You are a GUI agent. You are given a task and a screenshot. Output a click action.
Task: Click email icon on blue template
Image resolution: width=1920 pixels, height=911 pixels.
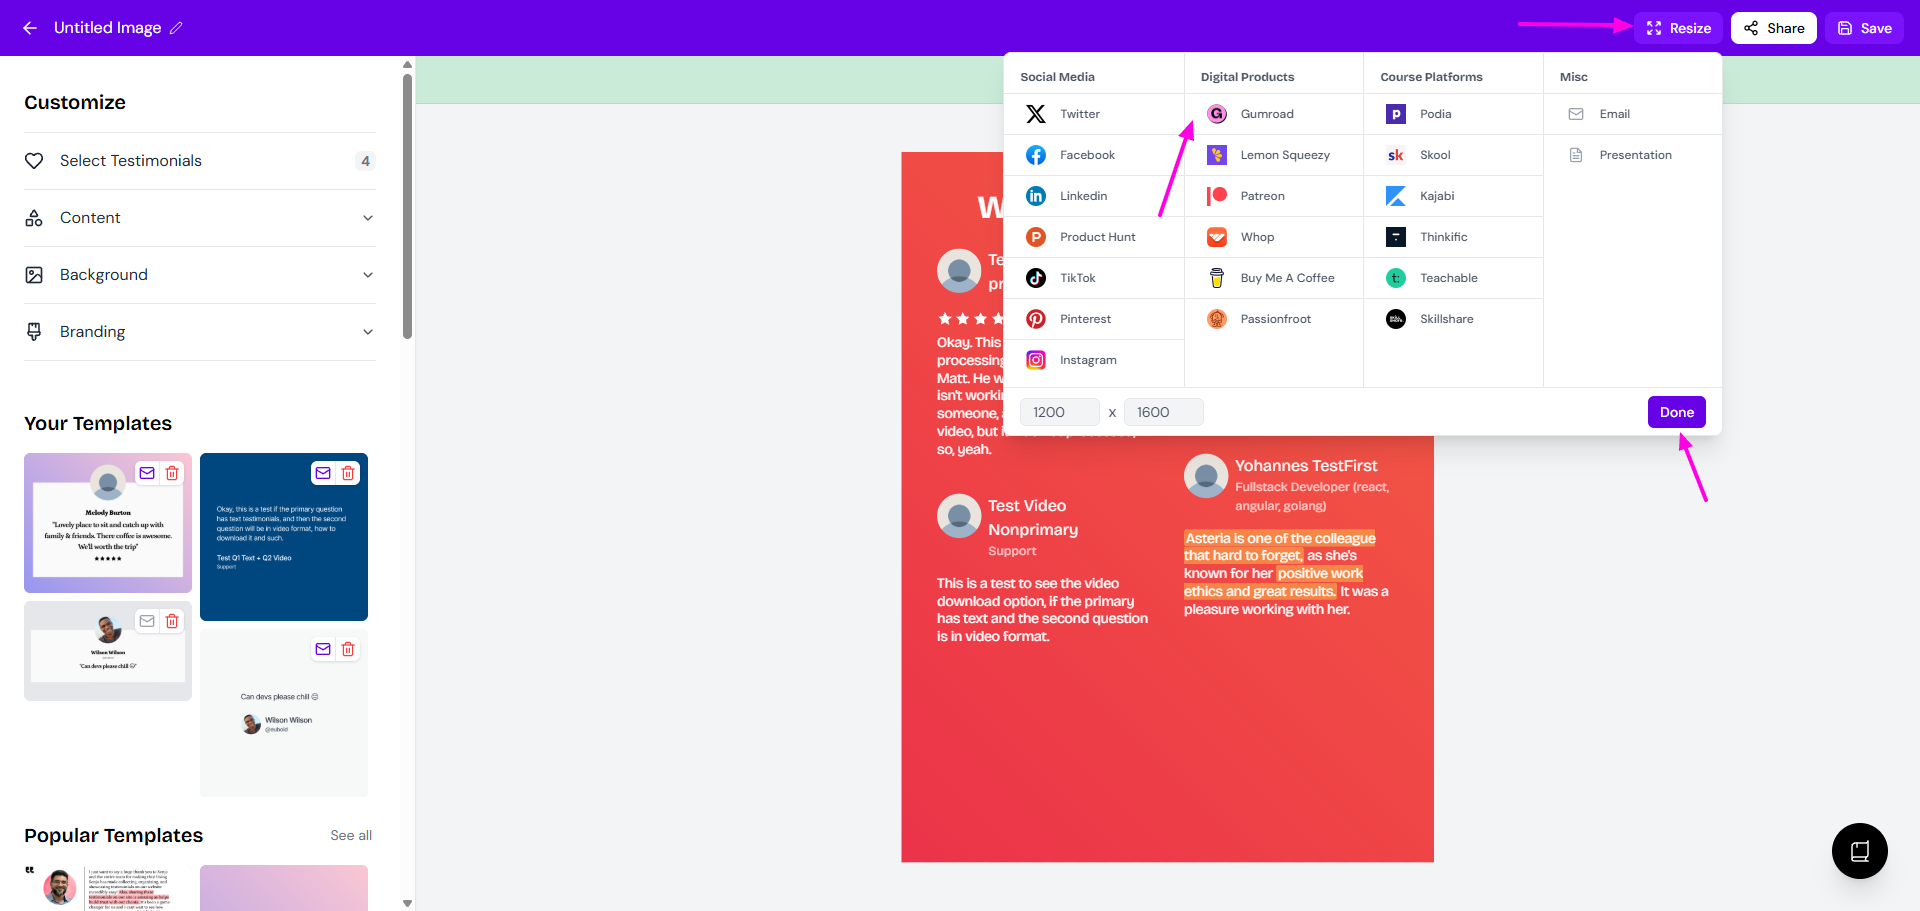[323, 473]
